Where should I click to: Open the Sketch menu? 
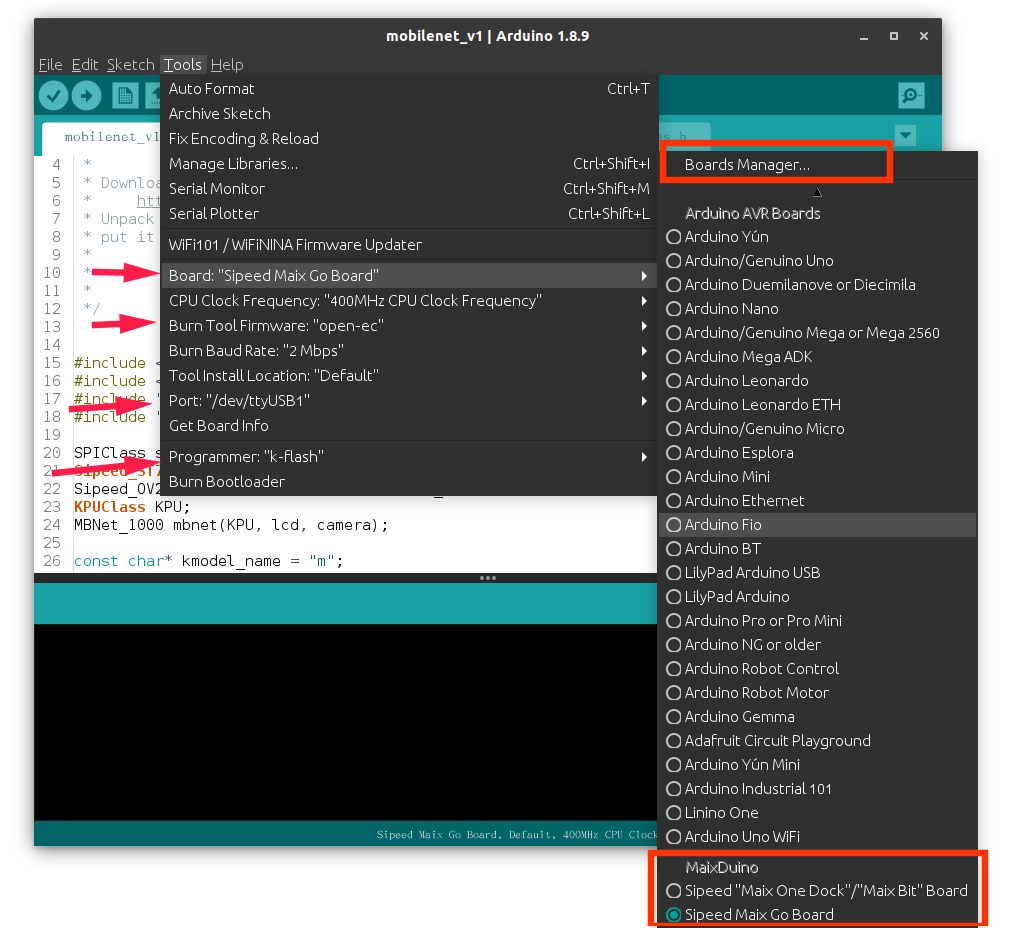coord(131,65)
